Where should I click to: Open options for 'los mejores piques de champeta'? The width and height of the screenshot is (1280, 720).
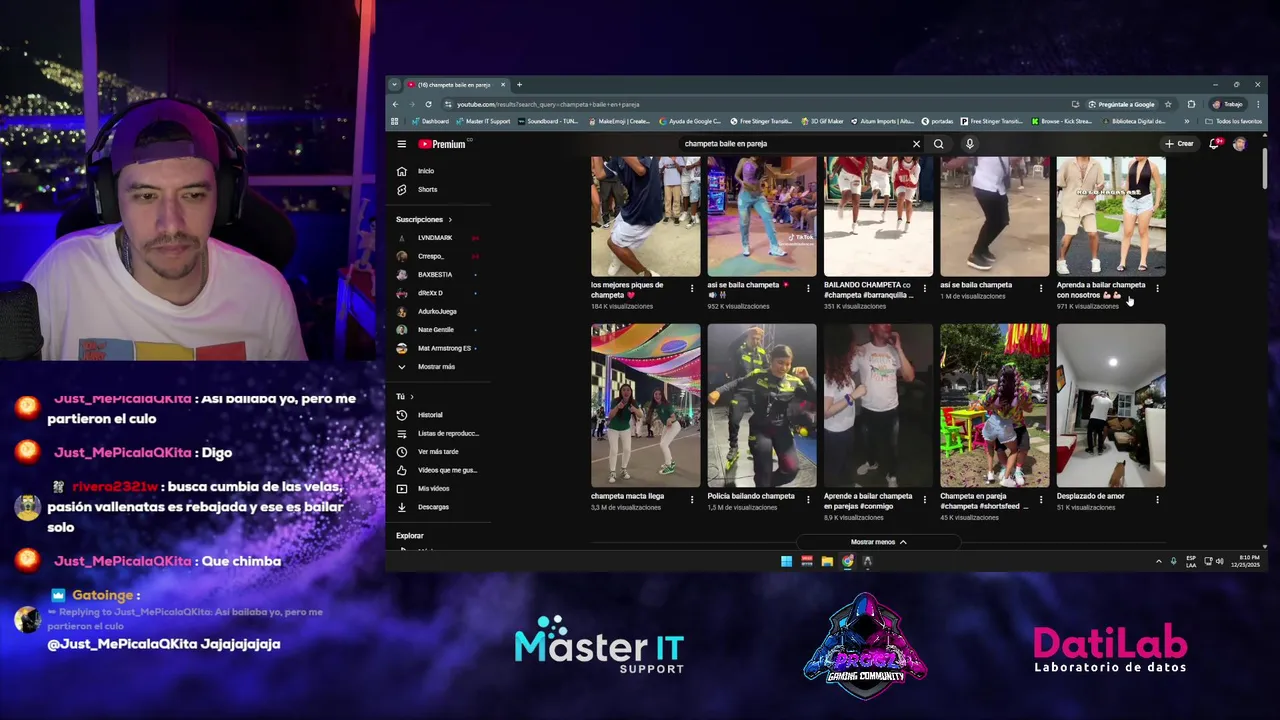692,288
